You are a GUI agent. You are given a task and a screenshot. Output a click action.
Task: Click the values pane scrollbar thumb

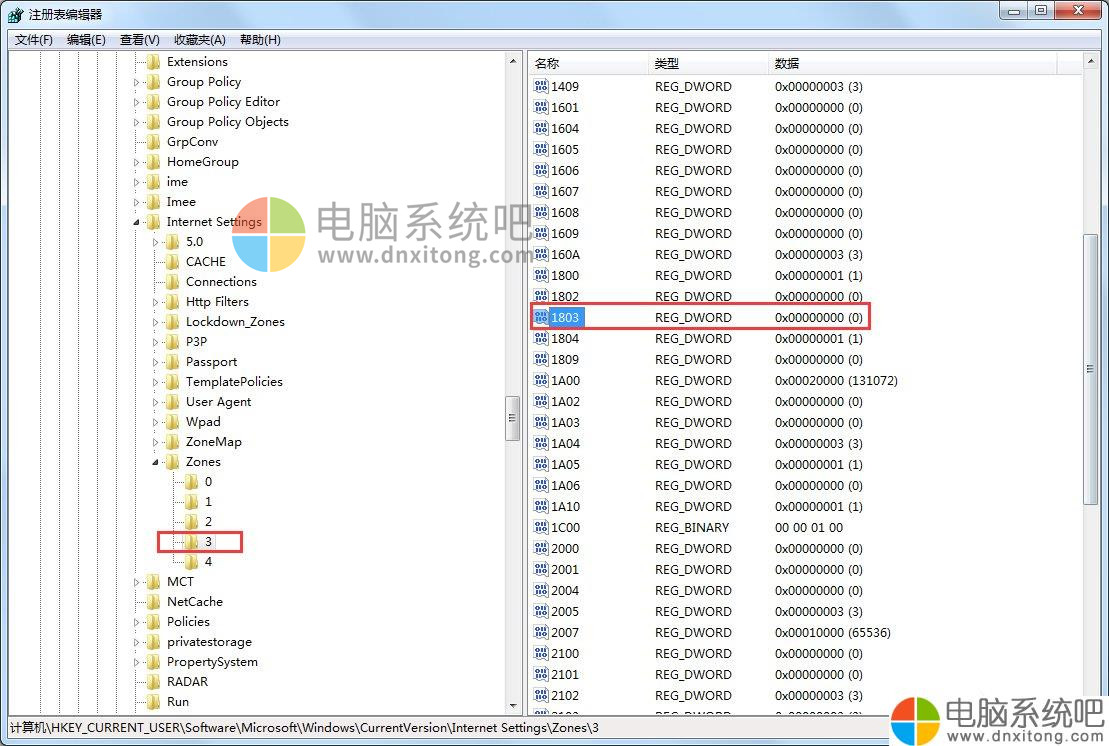point(1090,368)
